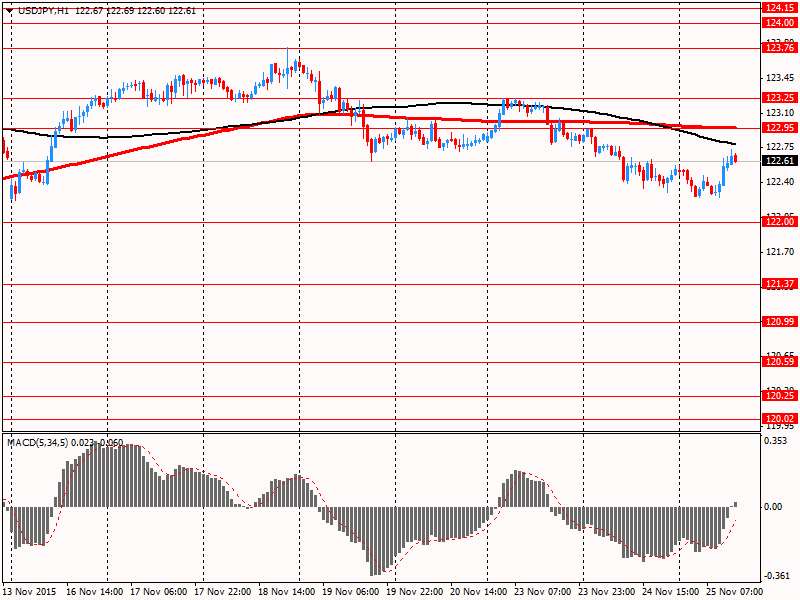800x600 pixels.
Task: Select the 120.59 support level label
Action: coord(779,362)
